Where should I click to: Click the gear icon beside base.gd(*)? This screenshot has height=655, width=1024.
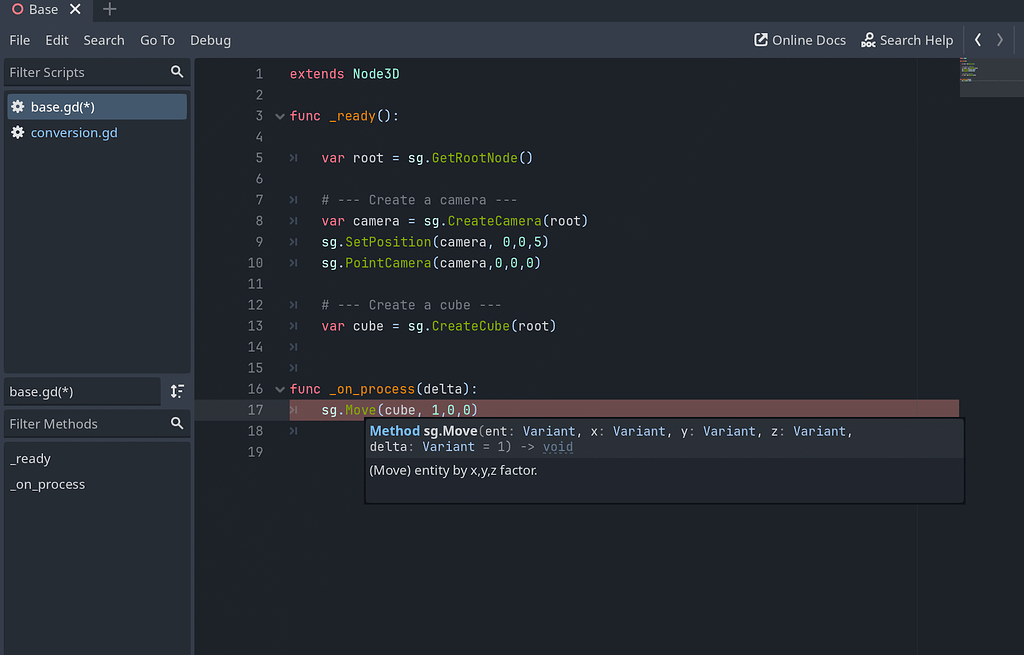(18, 106)
